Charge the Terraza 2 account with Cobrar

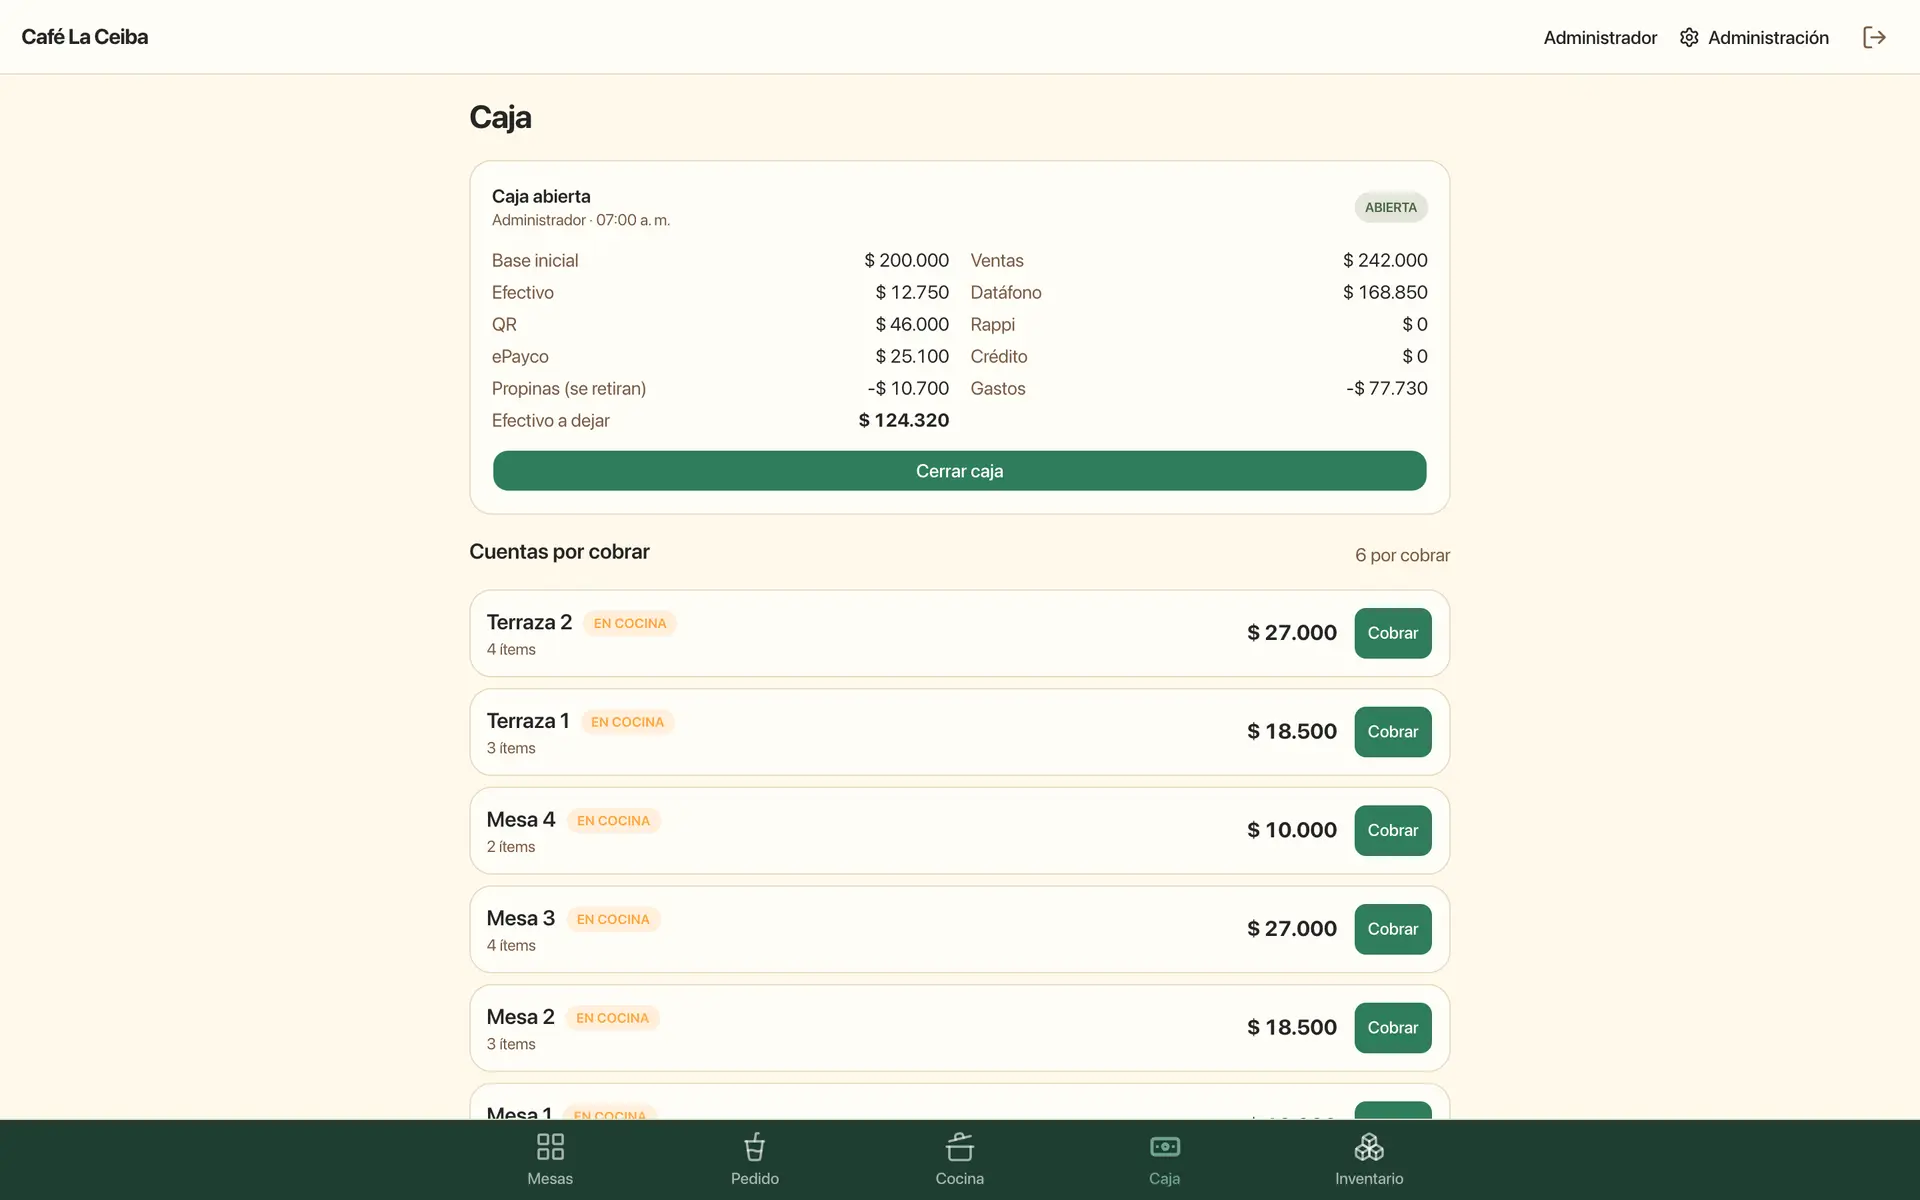(1393, 633)
